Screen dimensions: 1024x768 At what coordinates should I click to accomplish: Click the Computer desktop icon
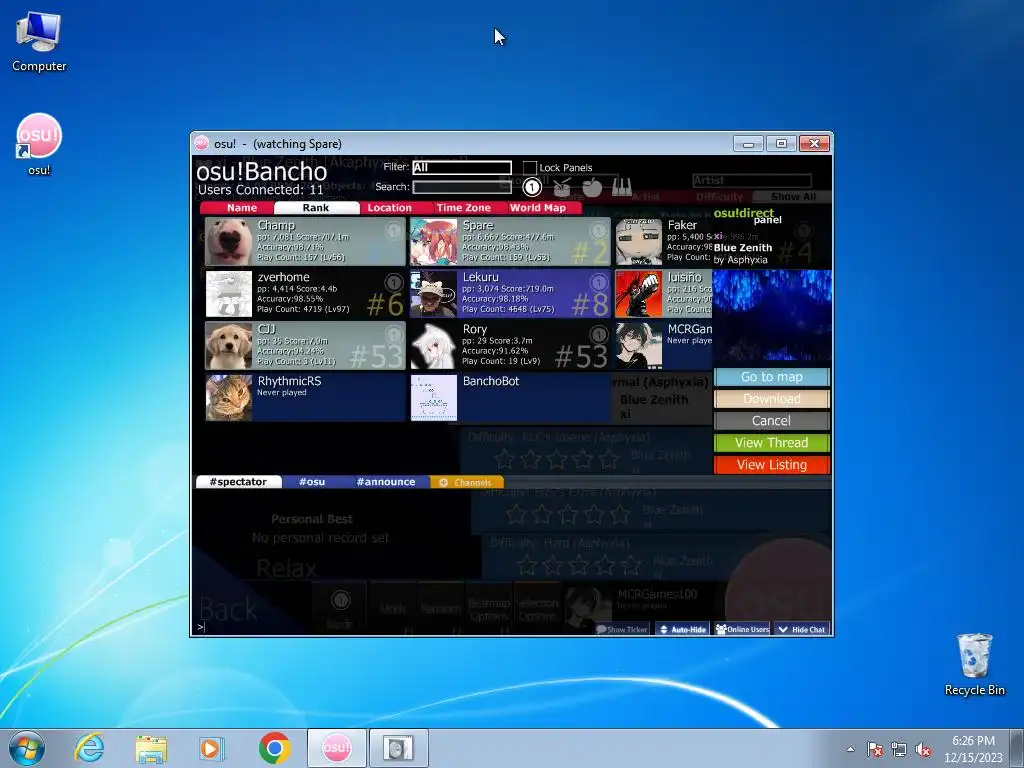point(39,40)
